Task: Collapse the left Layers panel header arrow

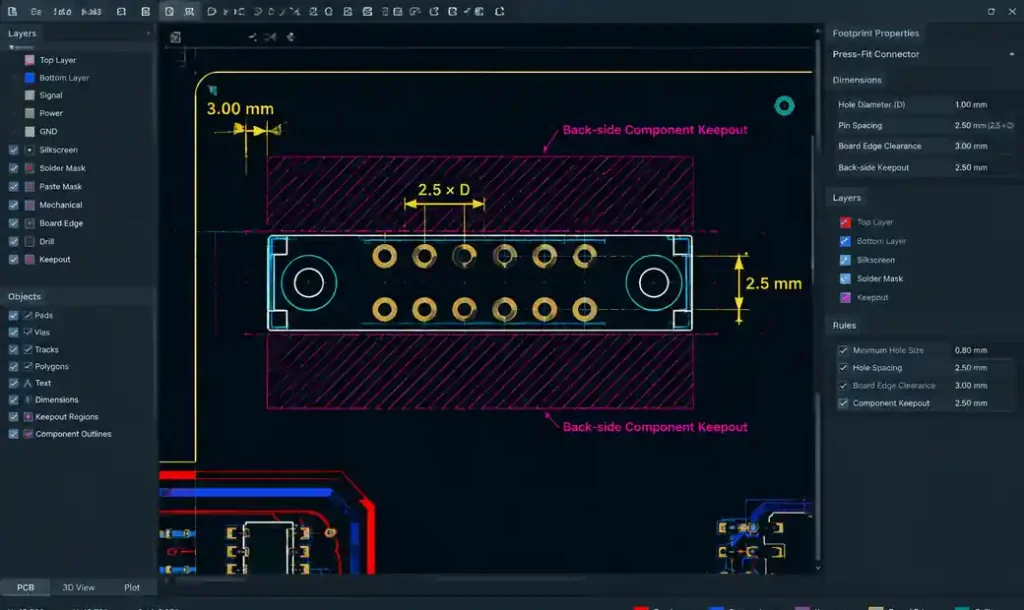Action: 148,33
